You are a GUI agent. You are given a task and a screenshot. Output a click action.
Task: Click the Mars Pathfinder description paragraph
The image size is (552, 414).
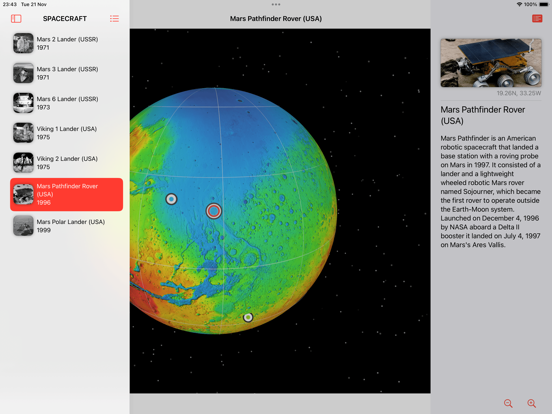[x=490, y=192]
